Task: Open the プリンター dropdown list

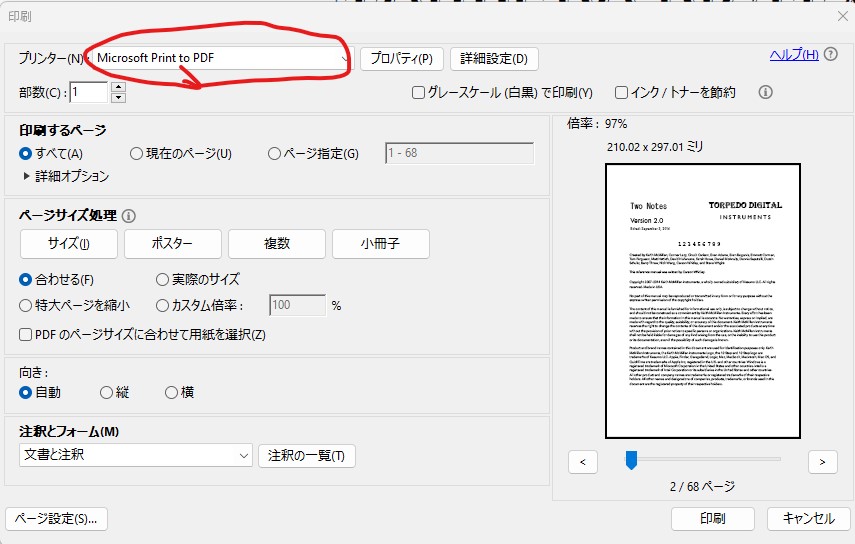Action: coord(345,58)
